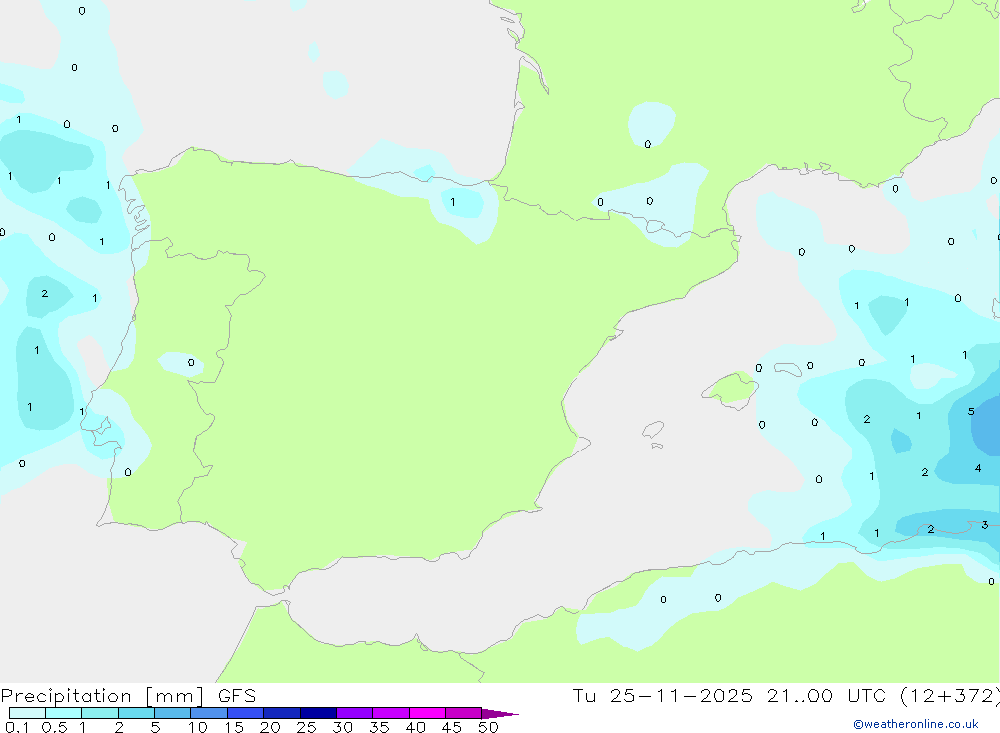This screenshot has height=733, width=1000.
Task: Click the '30' legend scale label
Action: (x=343, y=727)
